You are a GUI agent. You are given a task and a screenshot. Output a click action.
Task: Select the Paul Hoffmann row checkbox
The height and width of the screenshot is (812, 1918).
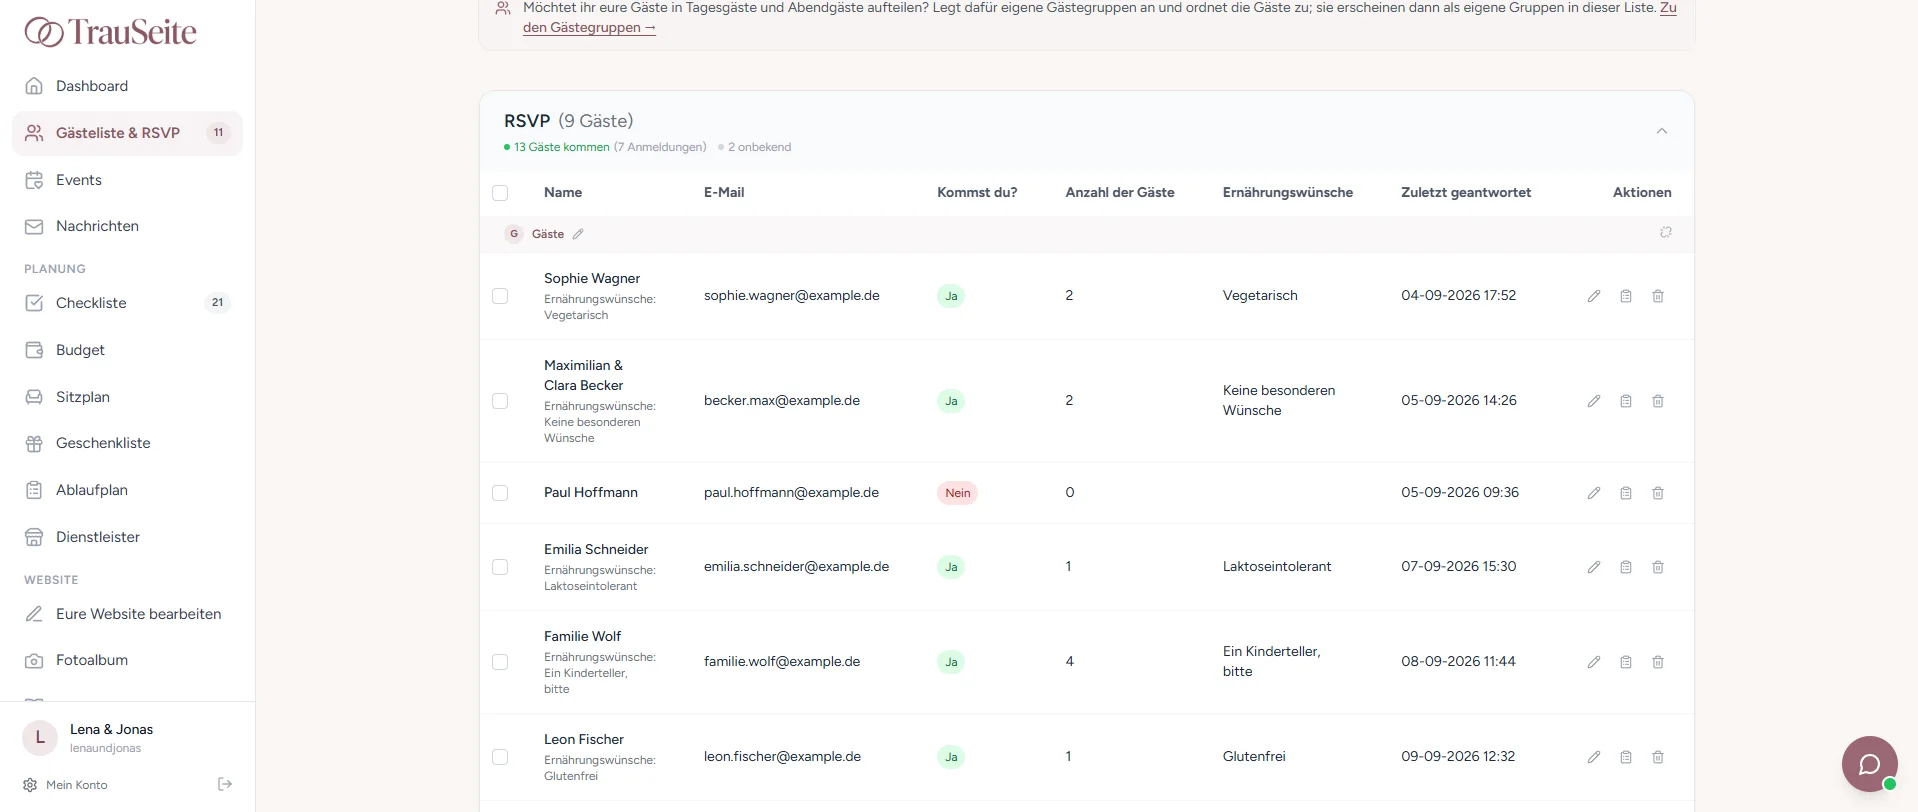[500, 493]
